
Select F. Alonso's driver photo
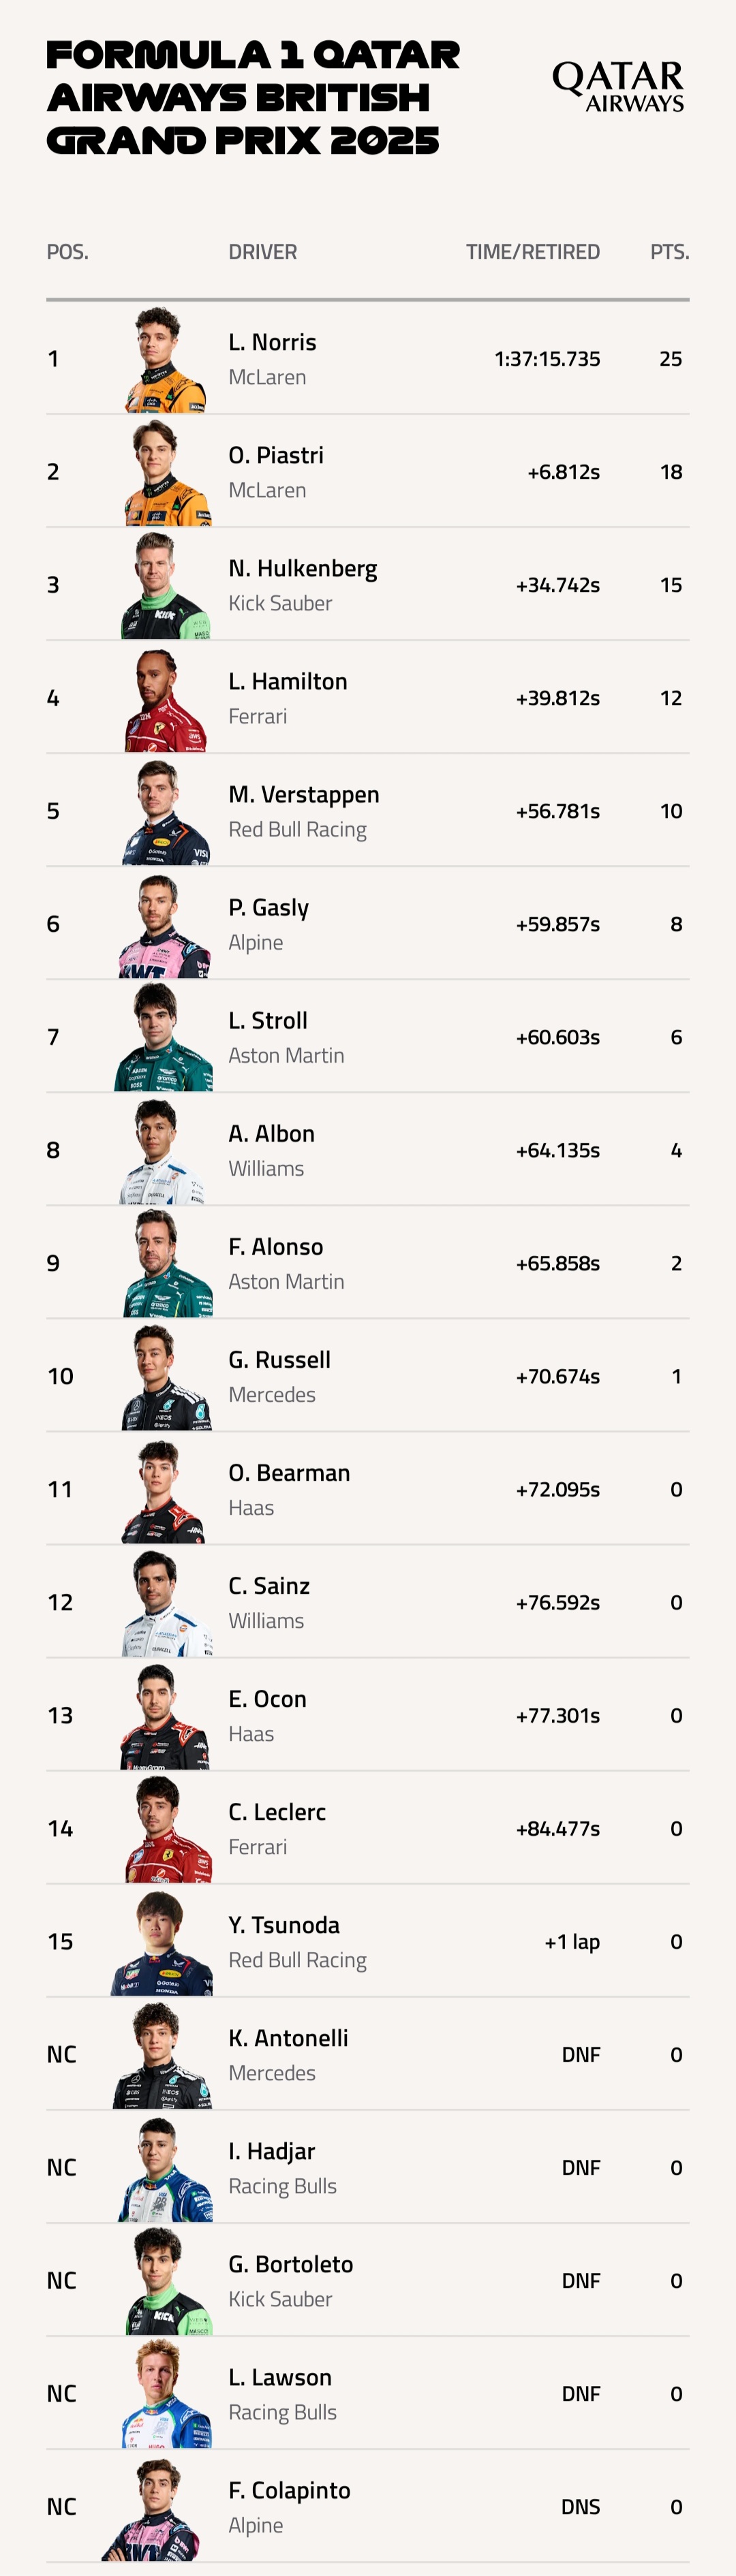tap(166, 1264)
